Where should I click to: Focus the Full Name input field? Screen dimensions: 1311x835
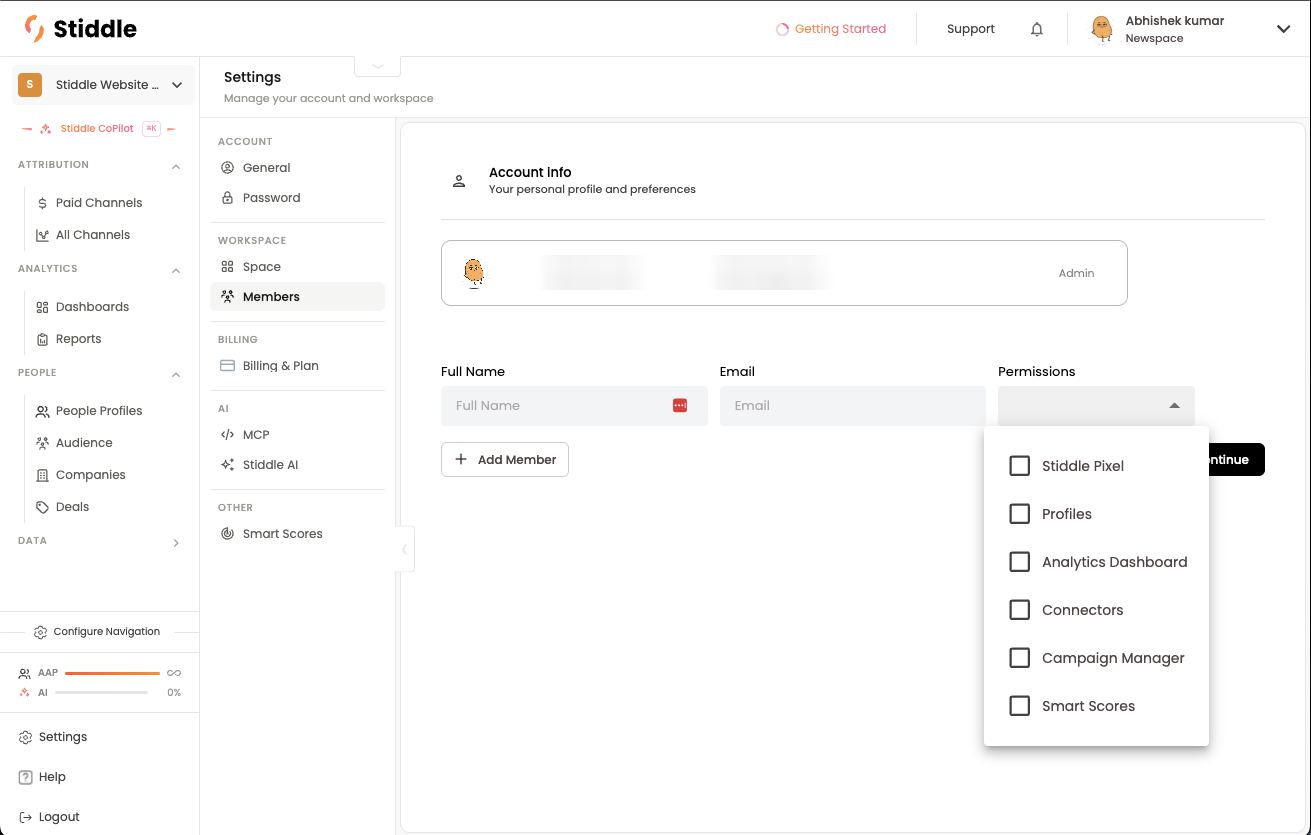click(x=574, y=406)
